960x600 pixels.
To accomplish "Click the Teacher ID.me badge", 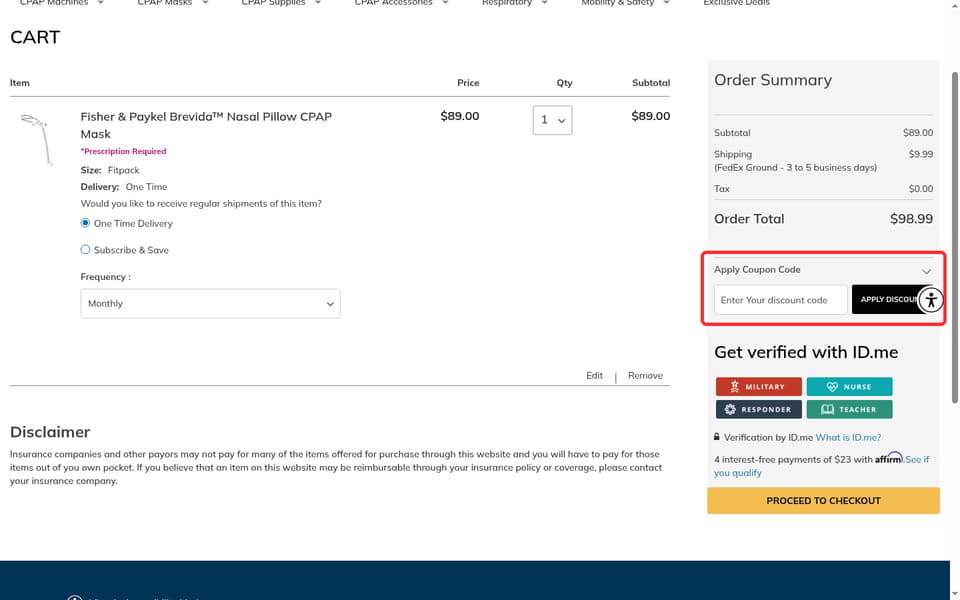I will [x=849, y=410].
